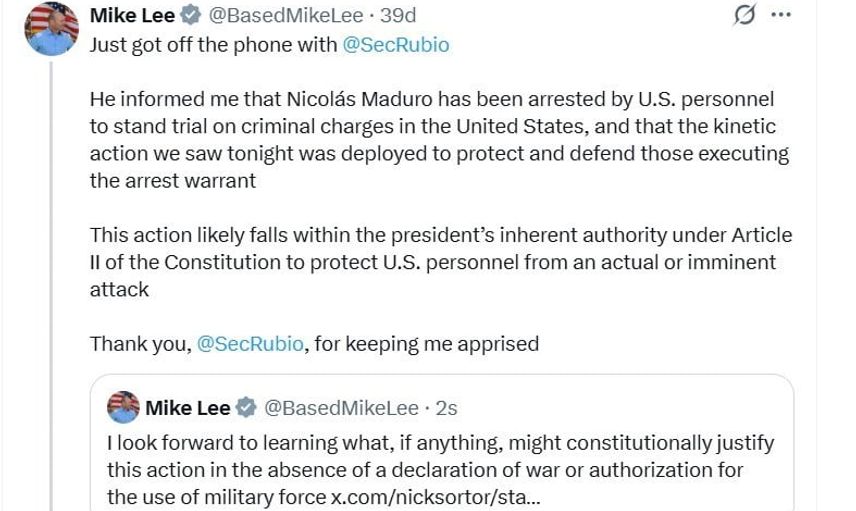Click the verified badge in the quoted post

245,408
